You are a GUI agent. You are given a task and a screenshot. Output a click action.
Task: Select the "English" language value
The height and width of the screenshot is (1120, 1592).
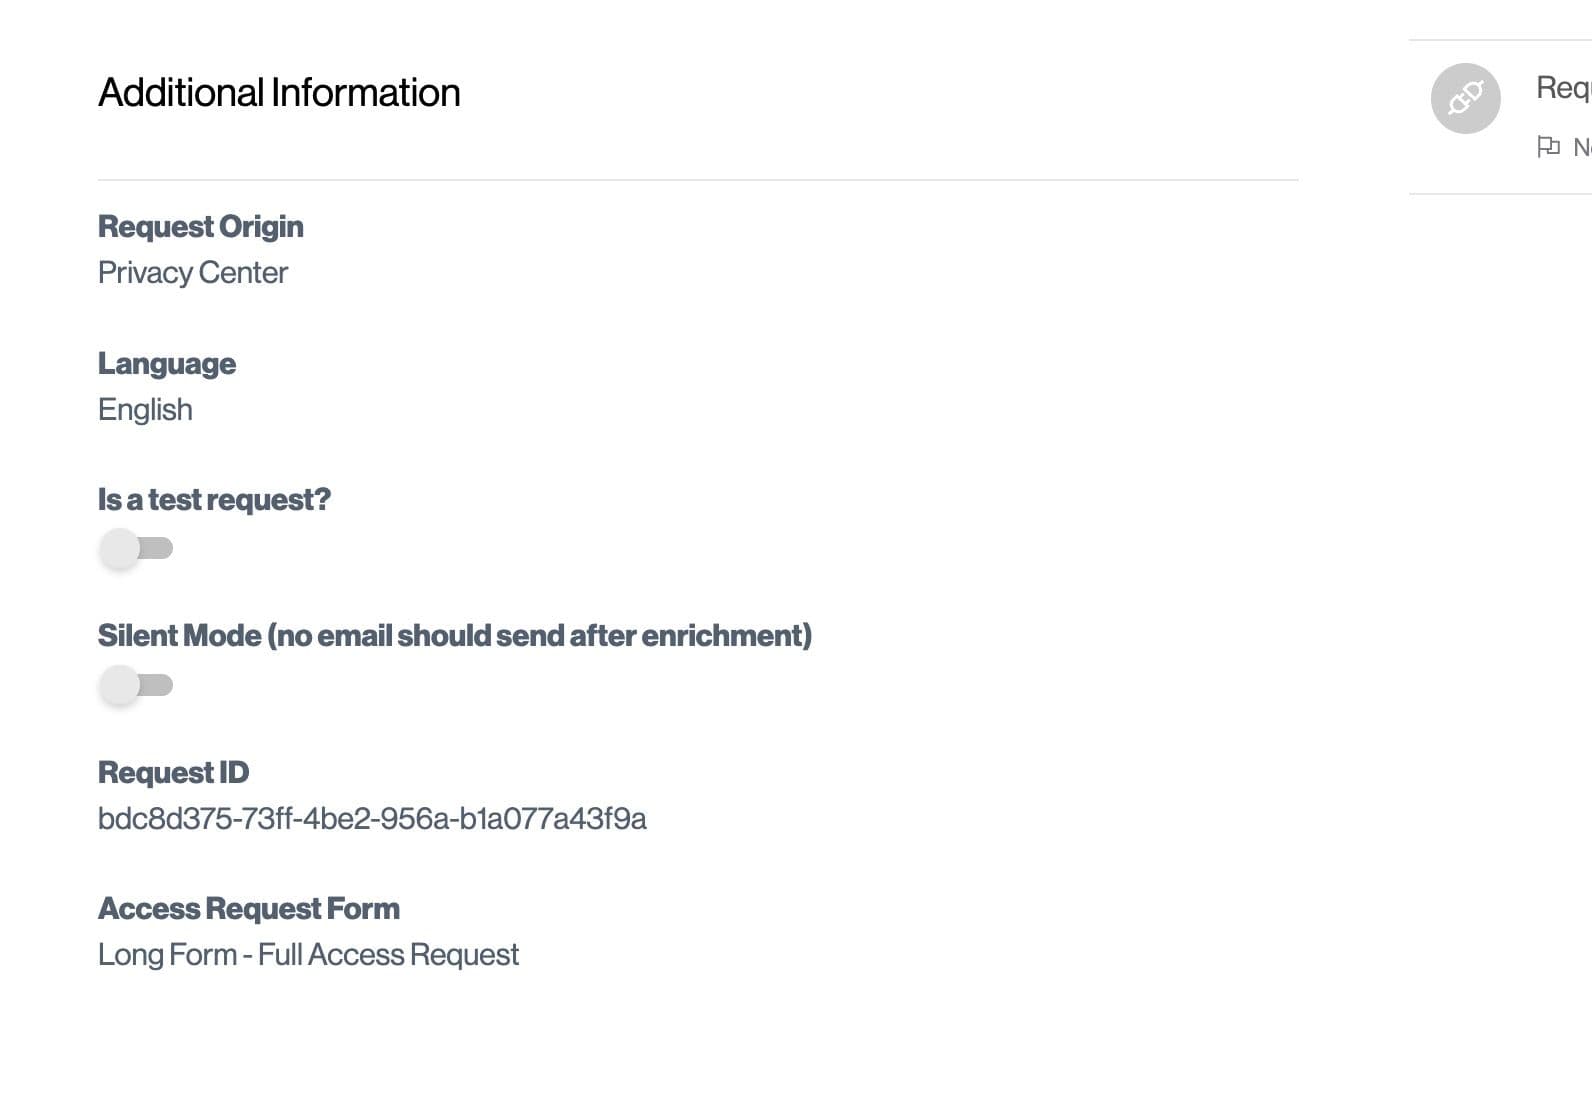click(145, 410)
